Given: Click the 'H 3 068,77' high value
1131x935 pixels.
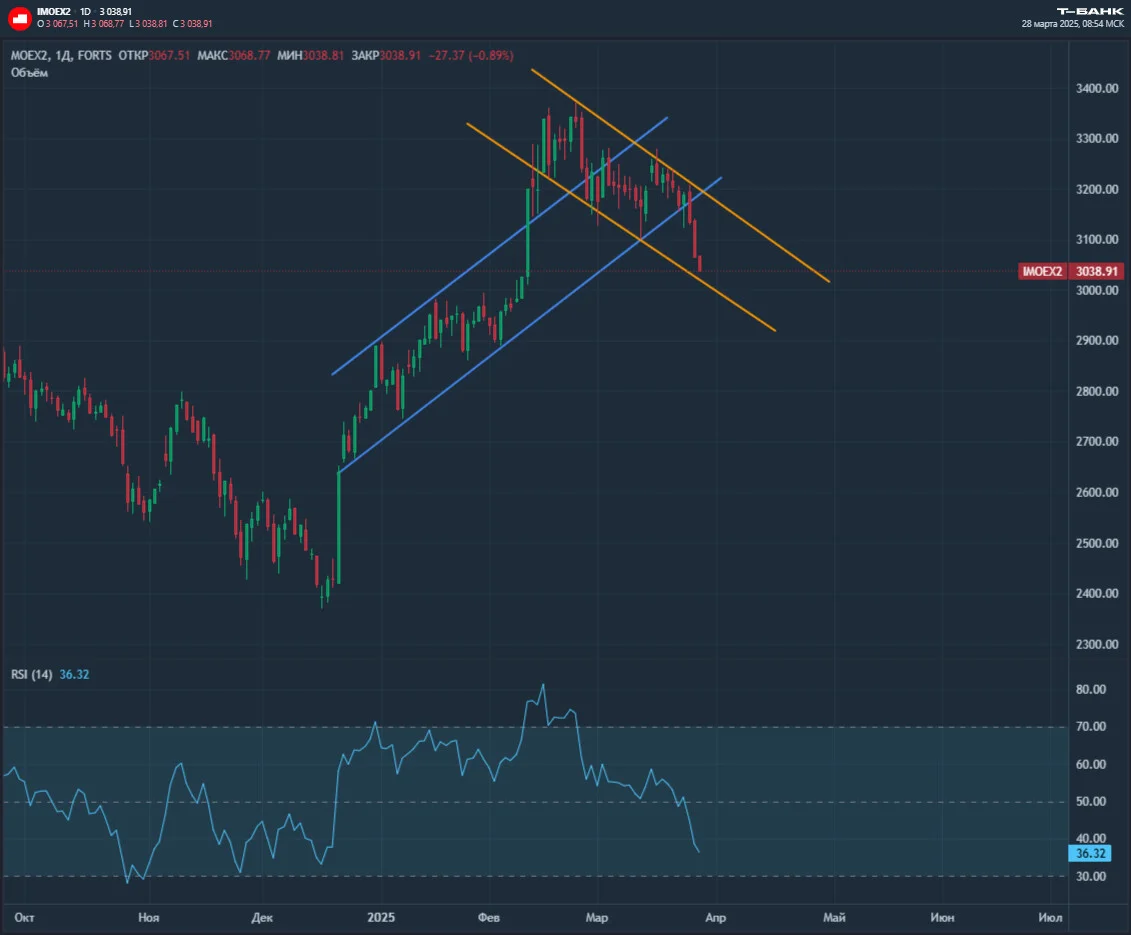Looking at the screenshot, I should click(103, 24).
